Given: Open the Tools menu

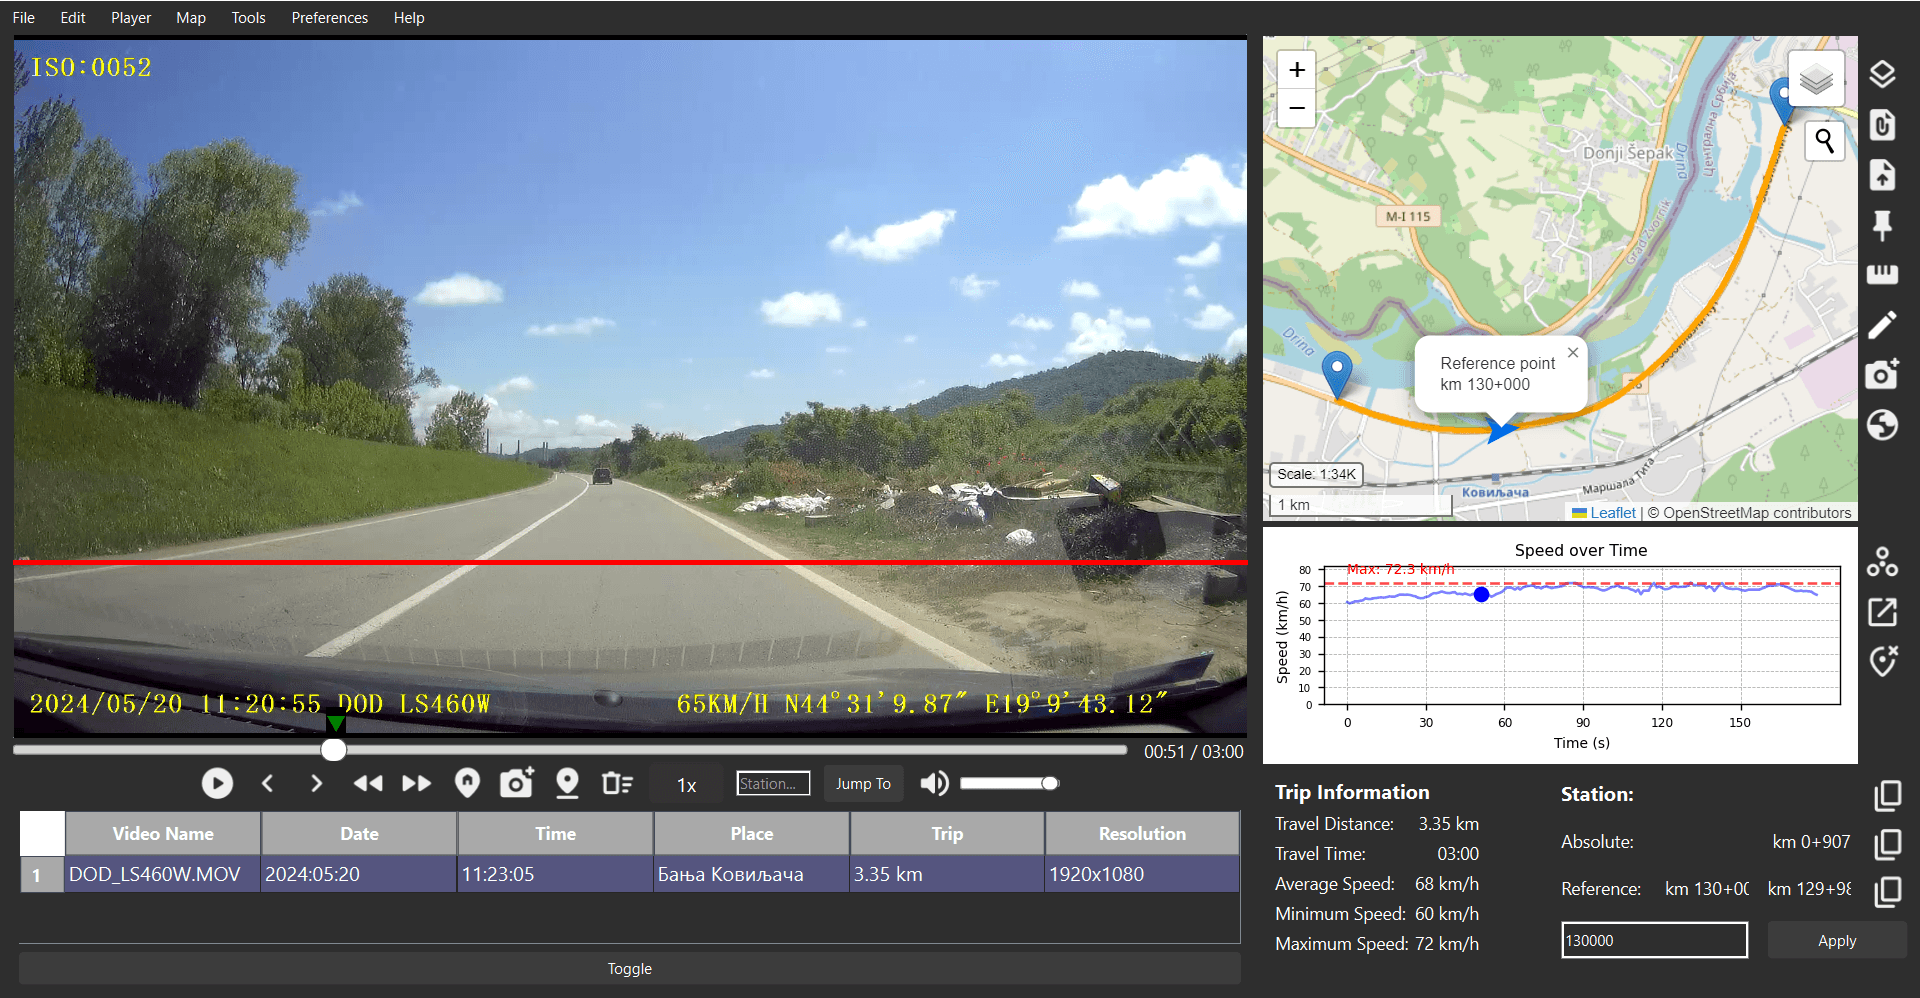Looking at the screenshot, I should [247, 17].
